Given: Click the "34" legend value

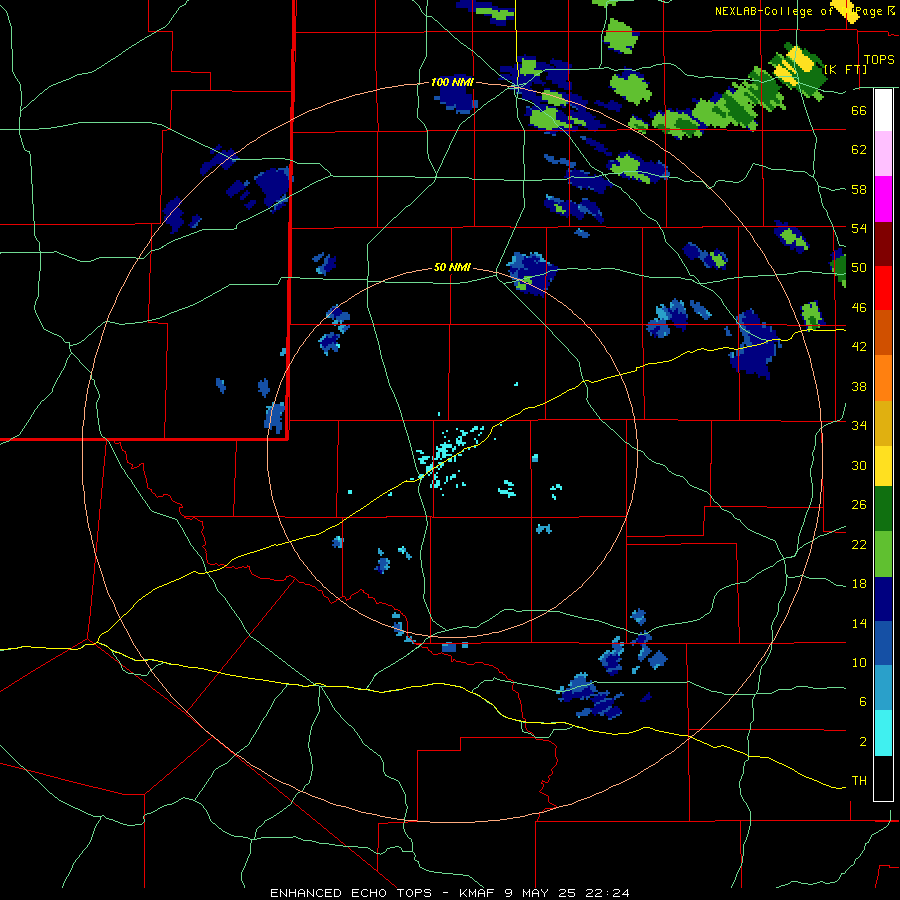Looking at the screenshot, I should 859,426.
